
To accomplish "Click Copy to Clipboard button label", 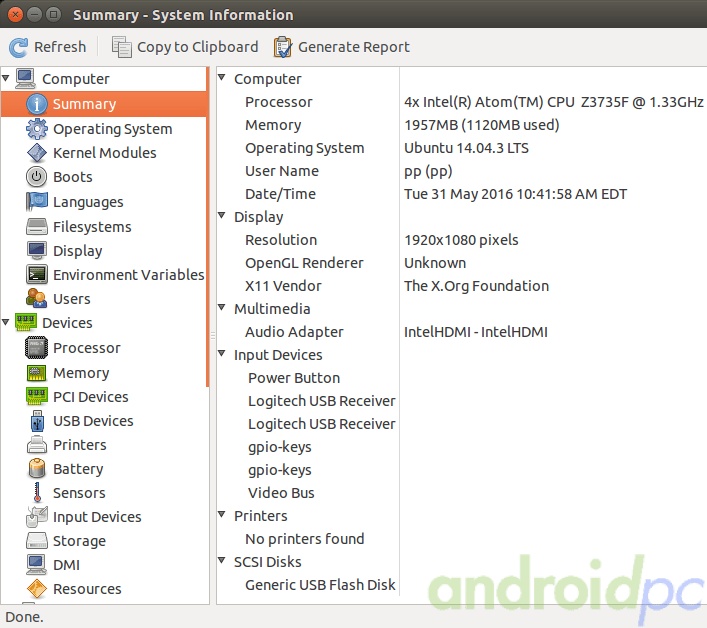I will [x=197, y=47].
